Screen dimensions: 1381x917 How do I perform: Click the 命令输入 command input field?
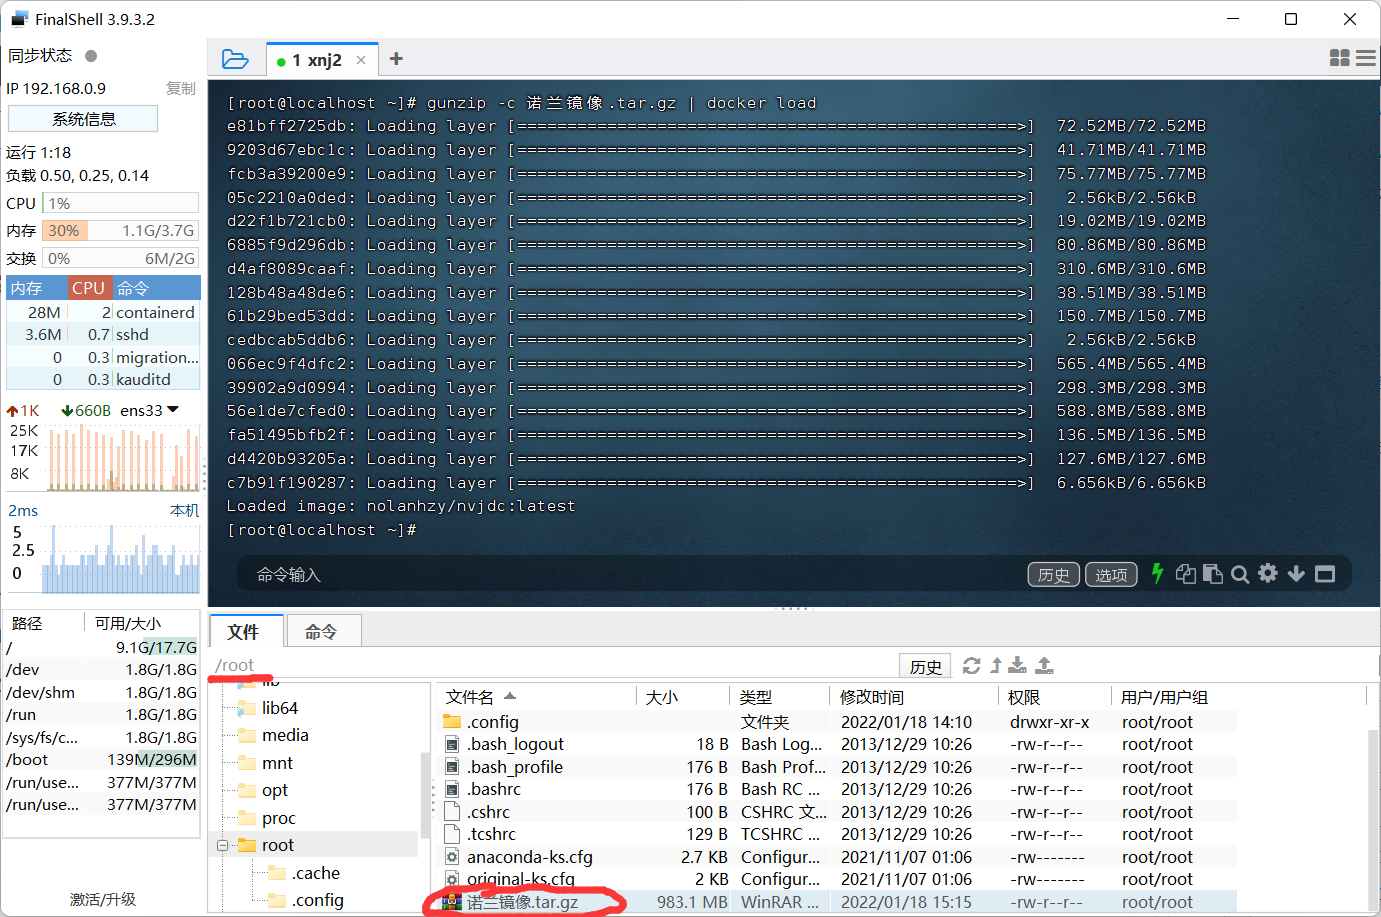pyautogui.click(x=600, y=574)
